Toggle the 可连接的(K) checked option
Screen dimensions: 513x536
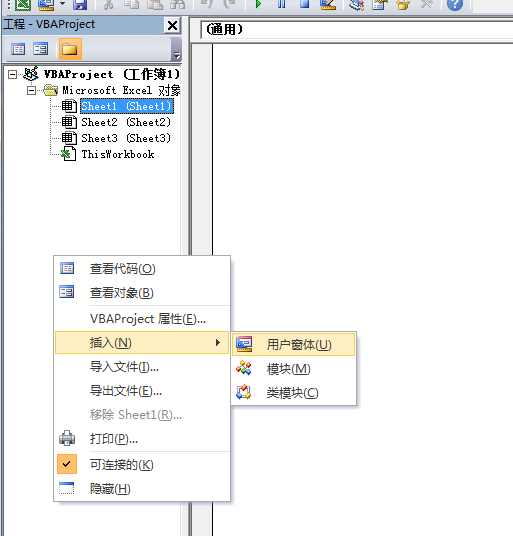click(x=142, y=465)
